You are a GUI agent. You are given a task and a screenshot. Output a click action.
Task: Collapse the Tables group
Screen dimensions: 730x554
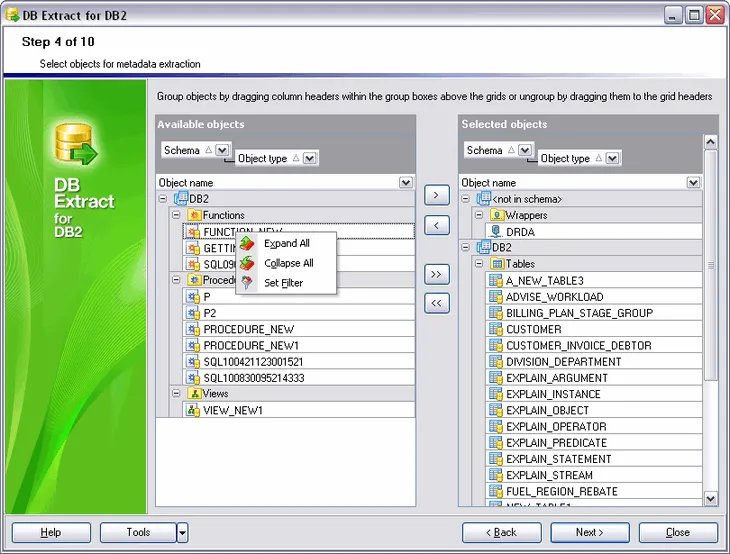click(x=479, y=264)
